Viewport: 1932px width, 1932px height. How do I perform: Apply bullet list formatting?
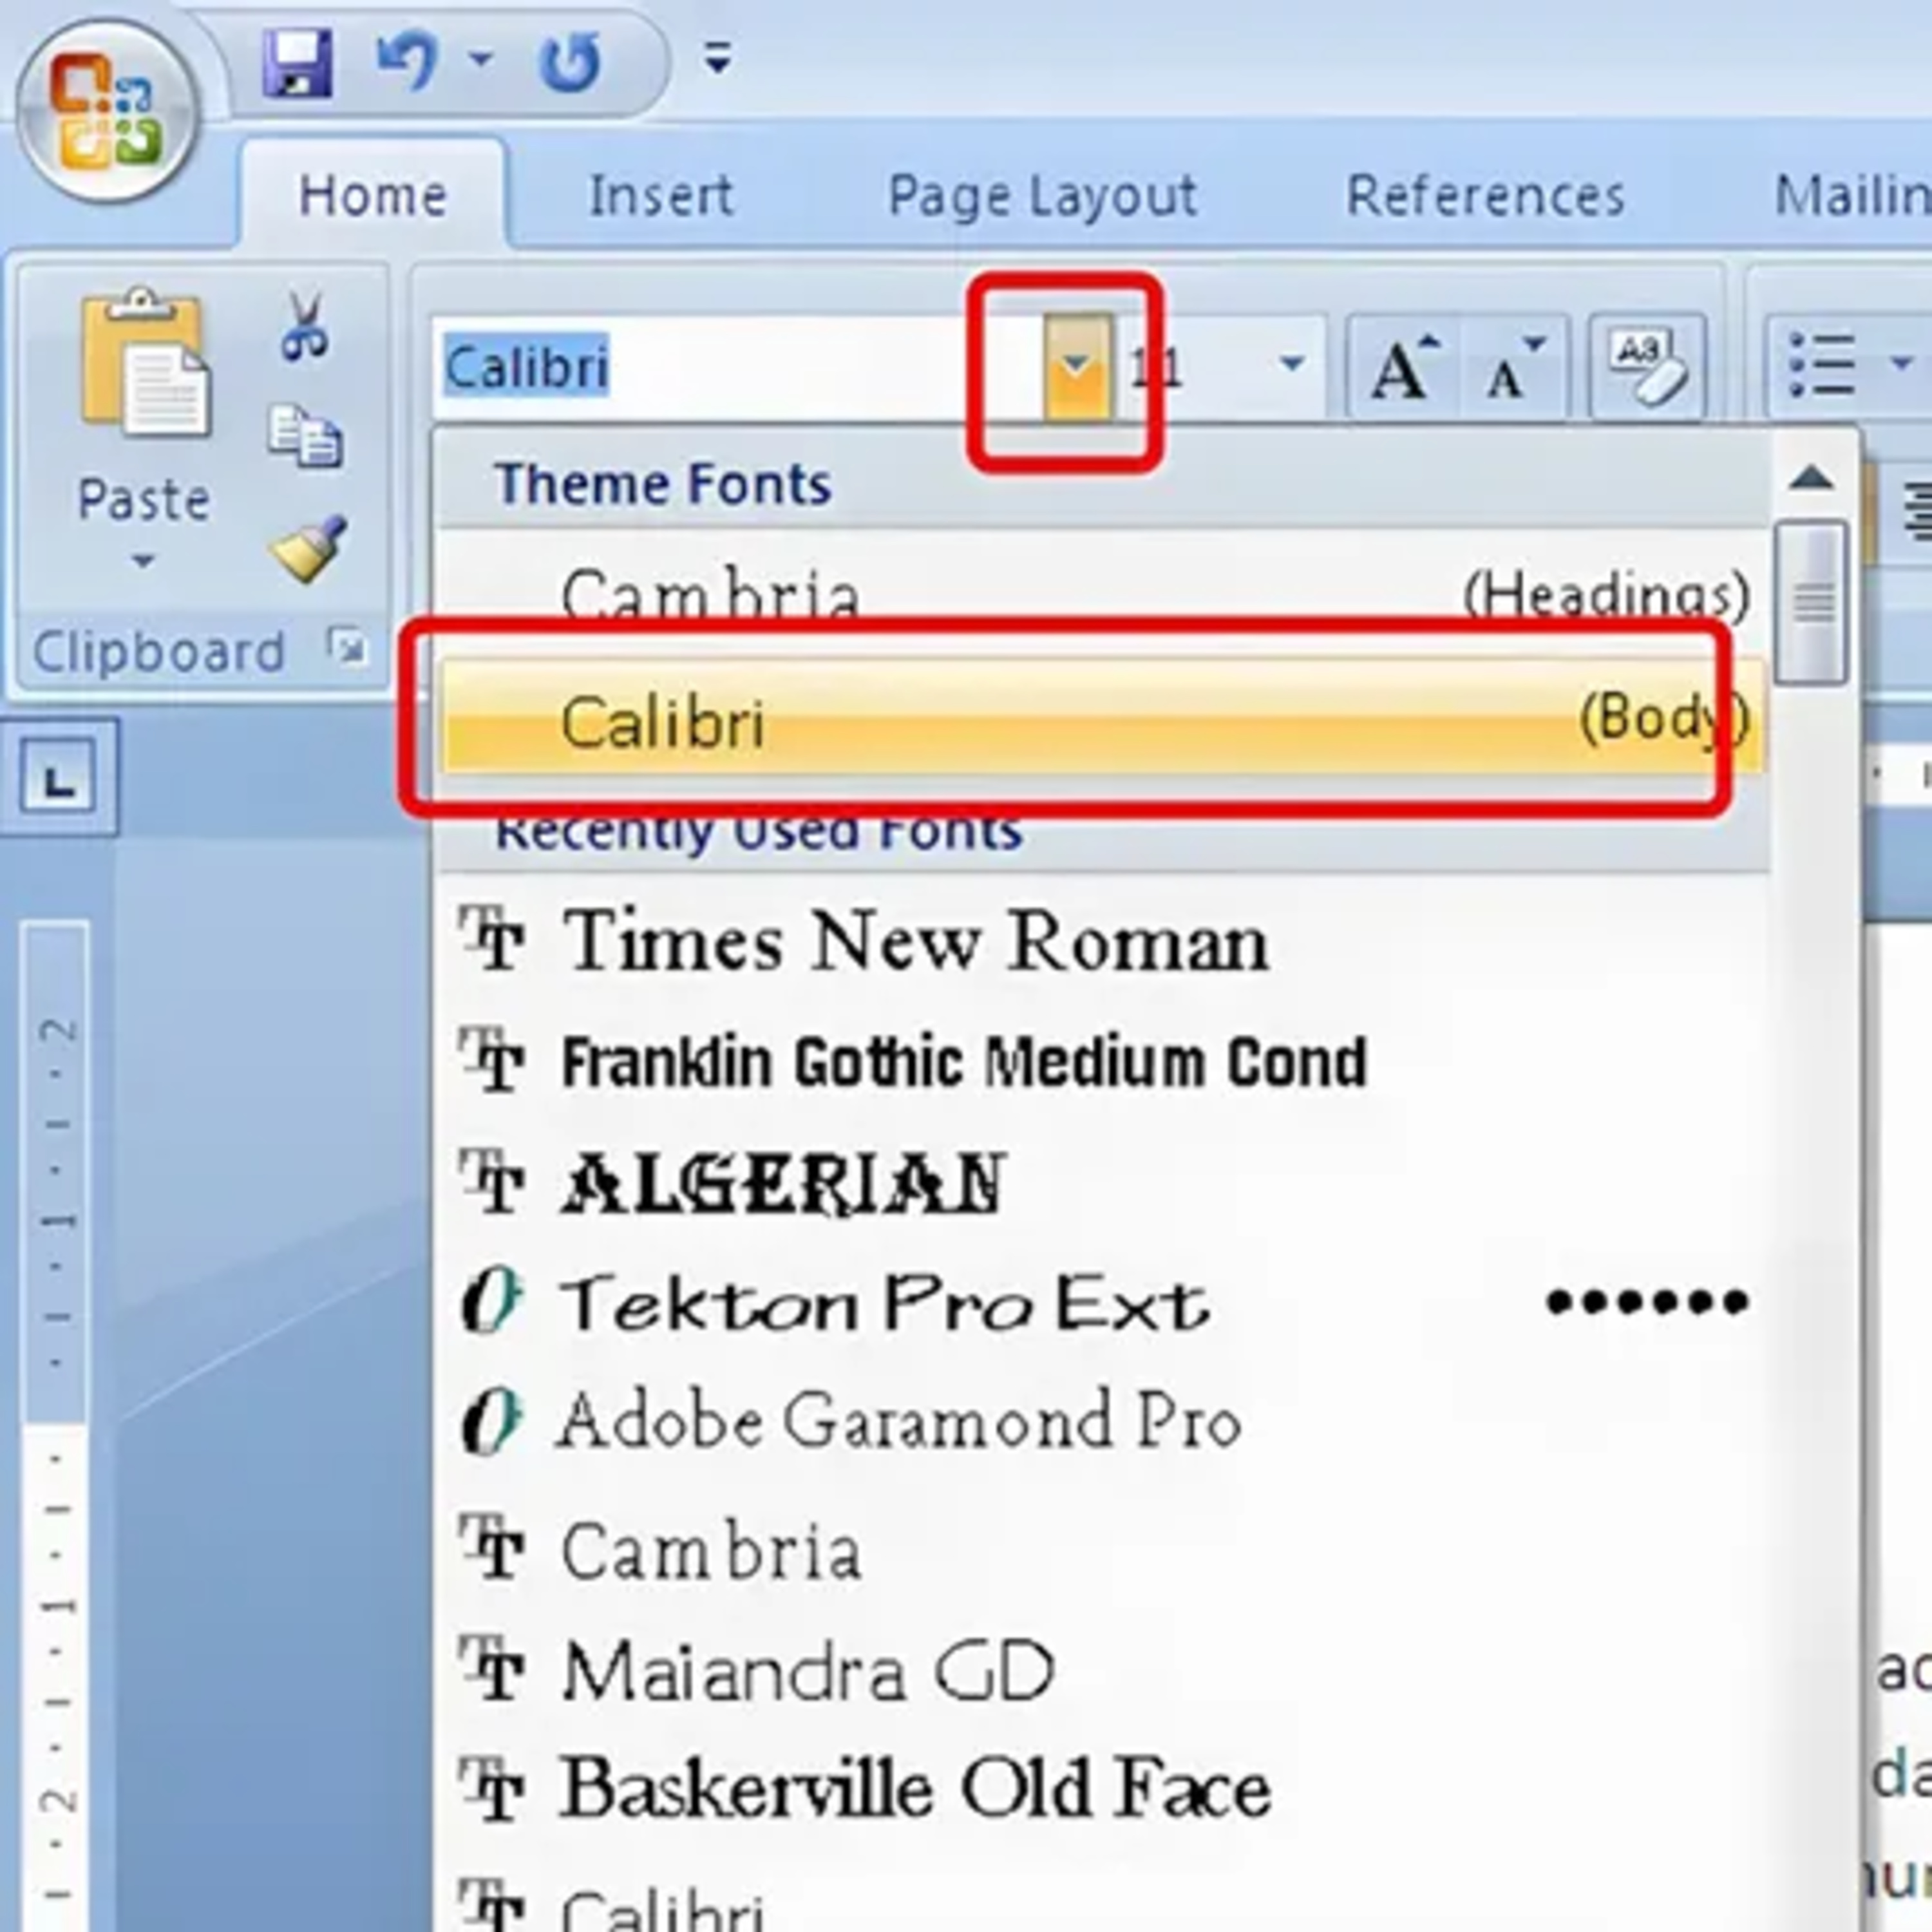click(x=1823, y=365)
